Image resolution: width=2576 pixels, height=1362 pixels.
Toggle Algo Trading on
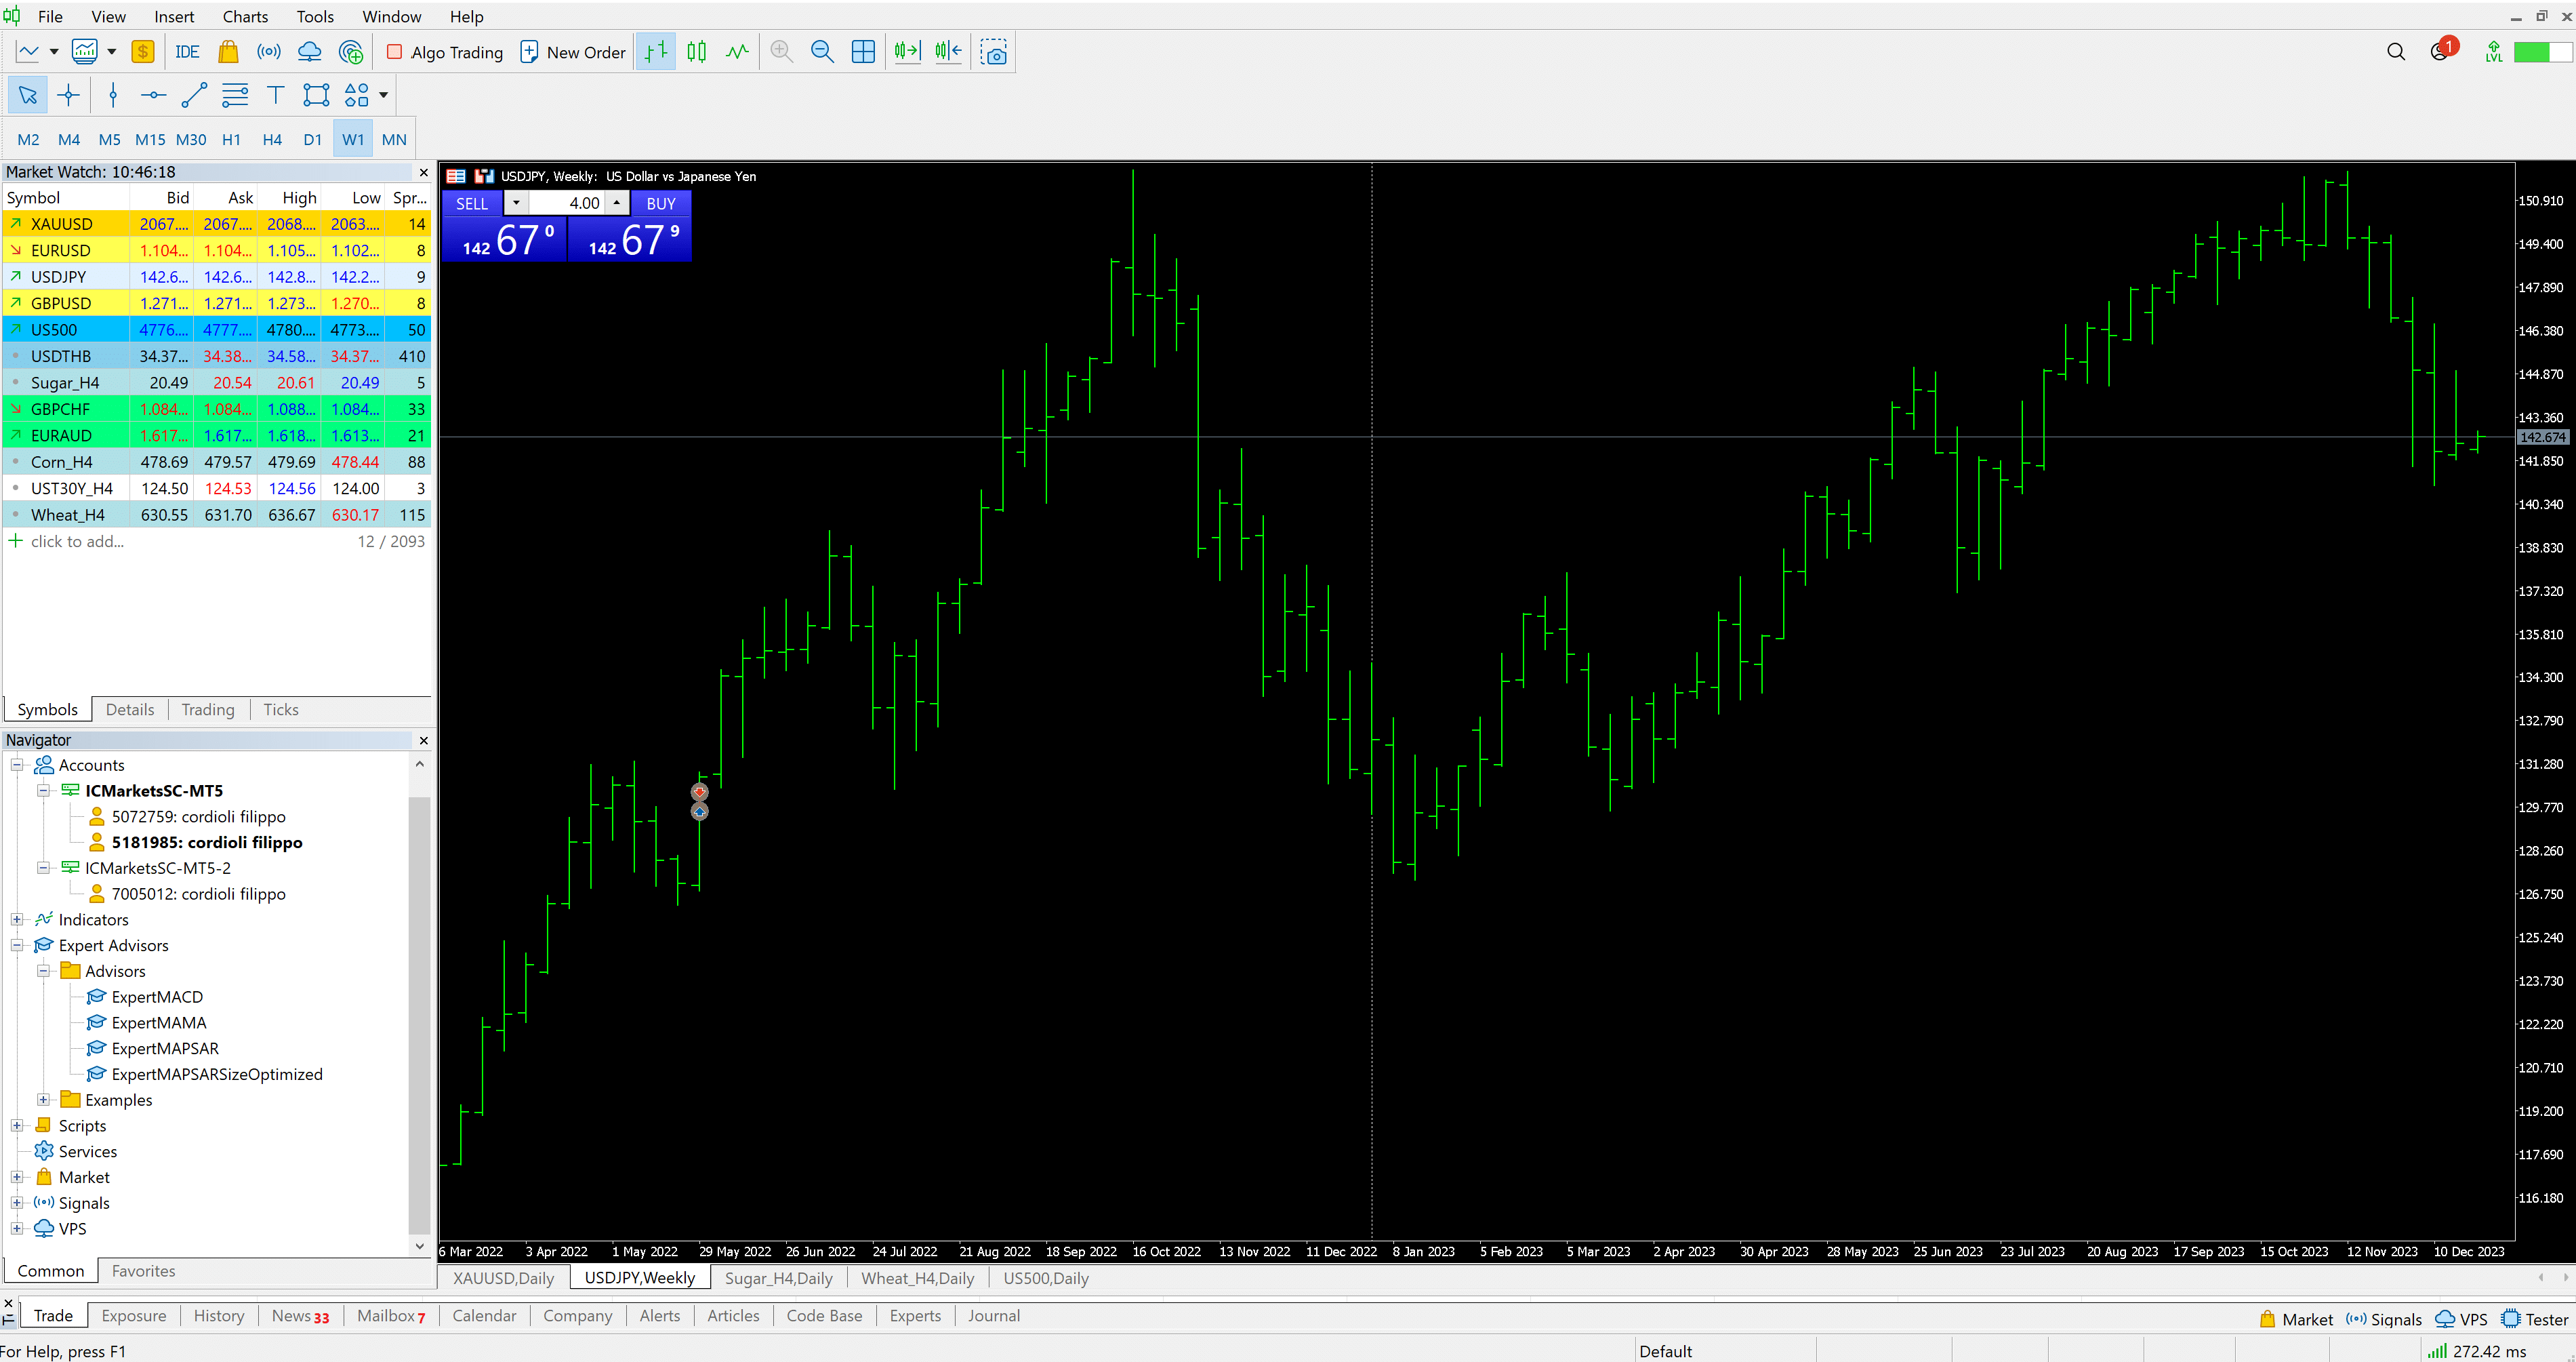pyautogui.click(x=445, y=52)
